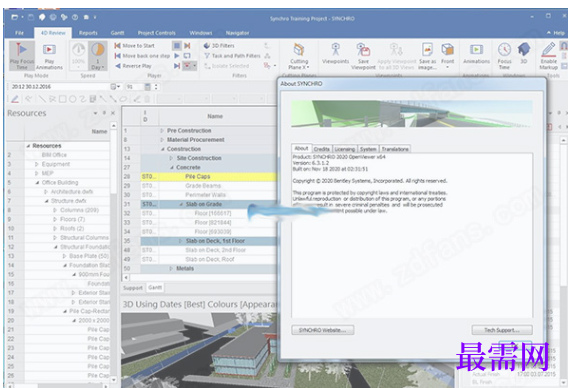Open Translations tab in About dialog
This screenshot has width=568, height=388.
click(x=395, y=149)
